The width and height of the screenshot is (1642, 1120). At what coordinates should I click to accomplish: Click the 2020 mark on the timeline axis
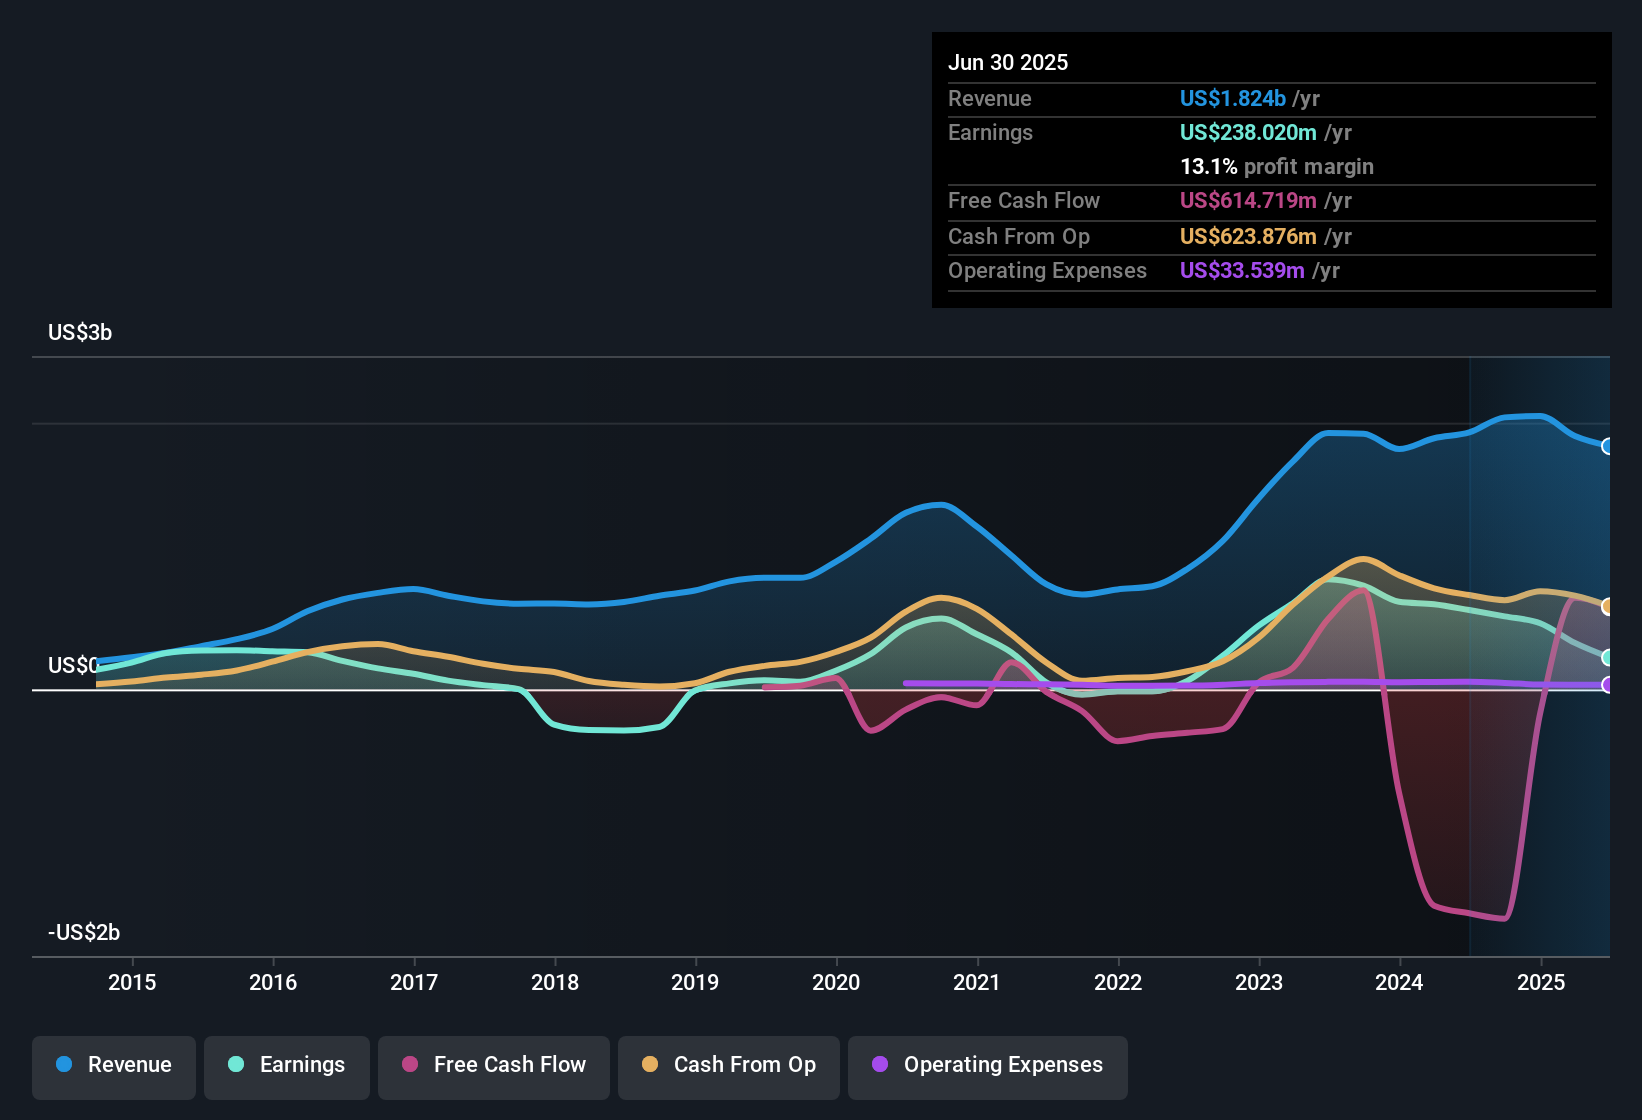point(837,983)
